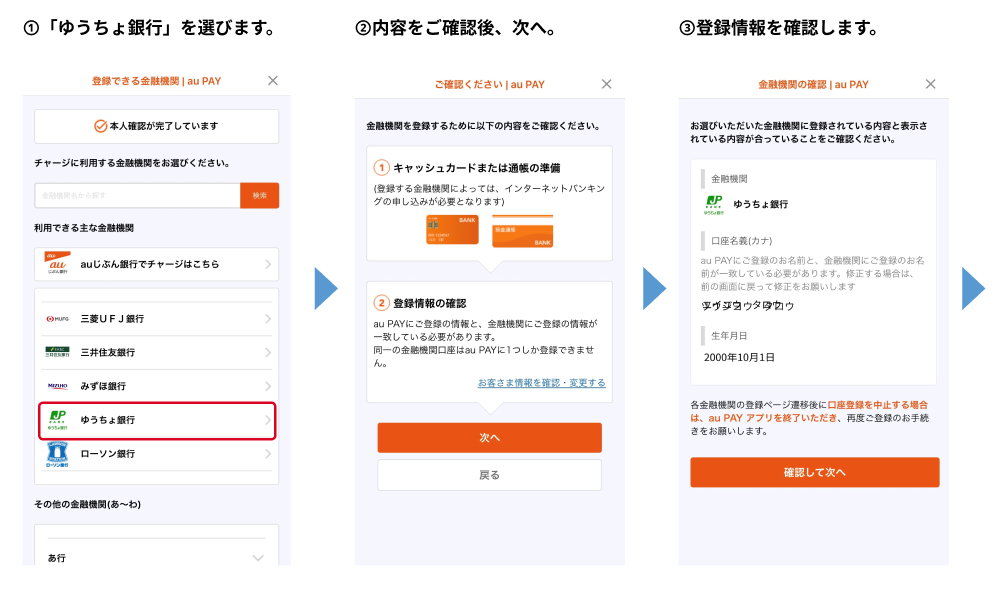Close the 登録できる金融機関 dialog
994x599 pixels.
tap(273, 81)
